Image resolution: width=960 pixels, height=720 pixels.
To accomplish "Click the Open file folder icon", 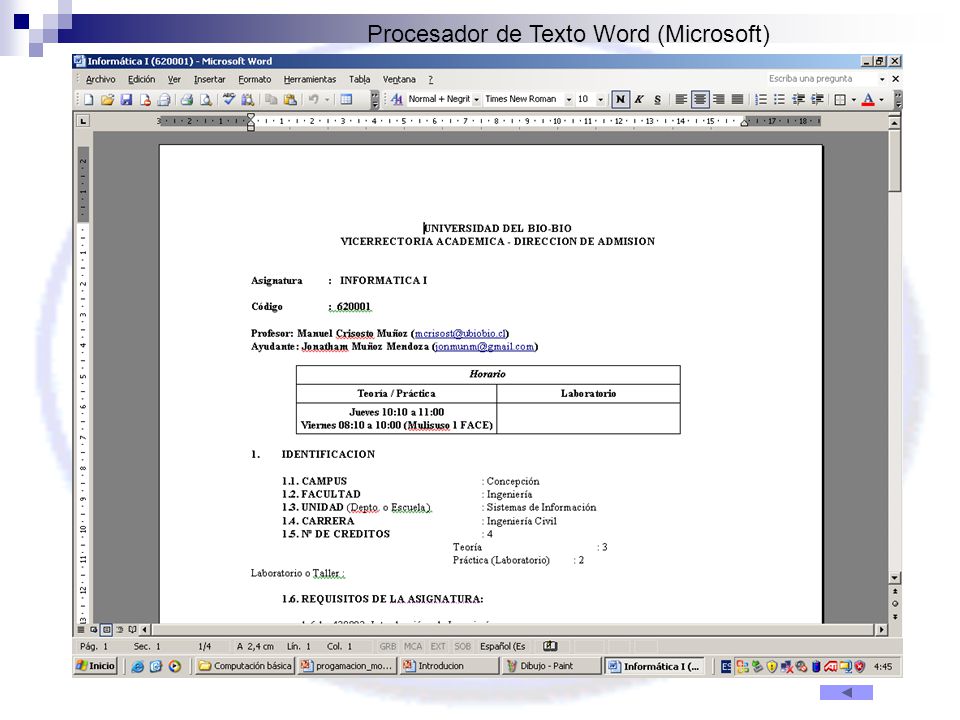I will coord(107,100).
